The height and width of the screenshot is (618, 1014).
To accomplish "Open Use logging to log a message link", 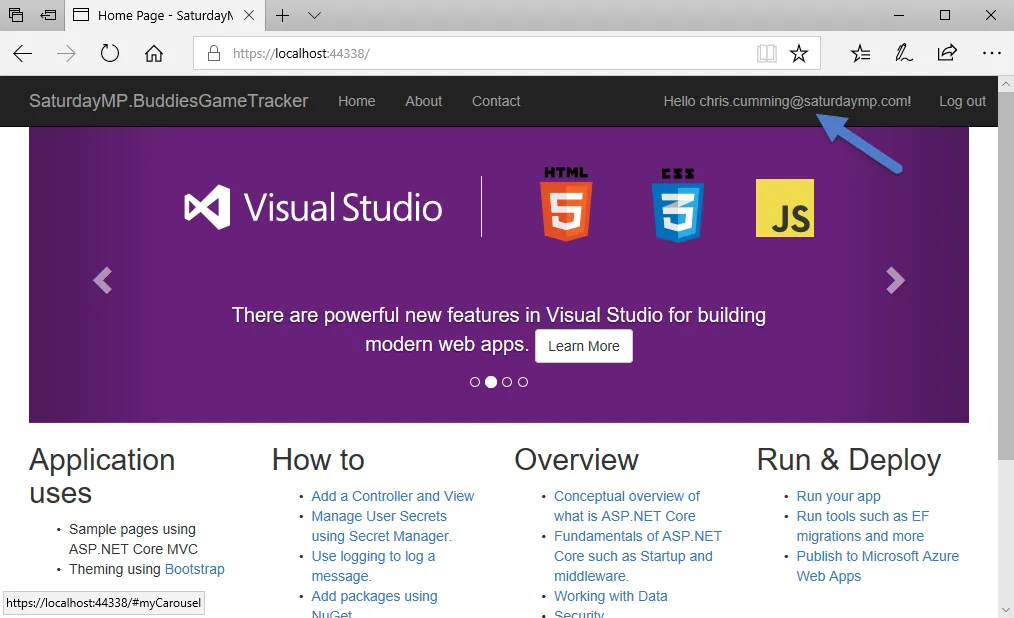I will 373,566.
